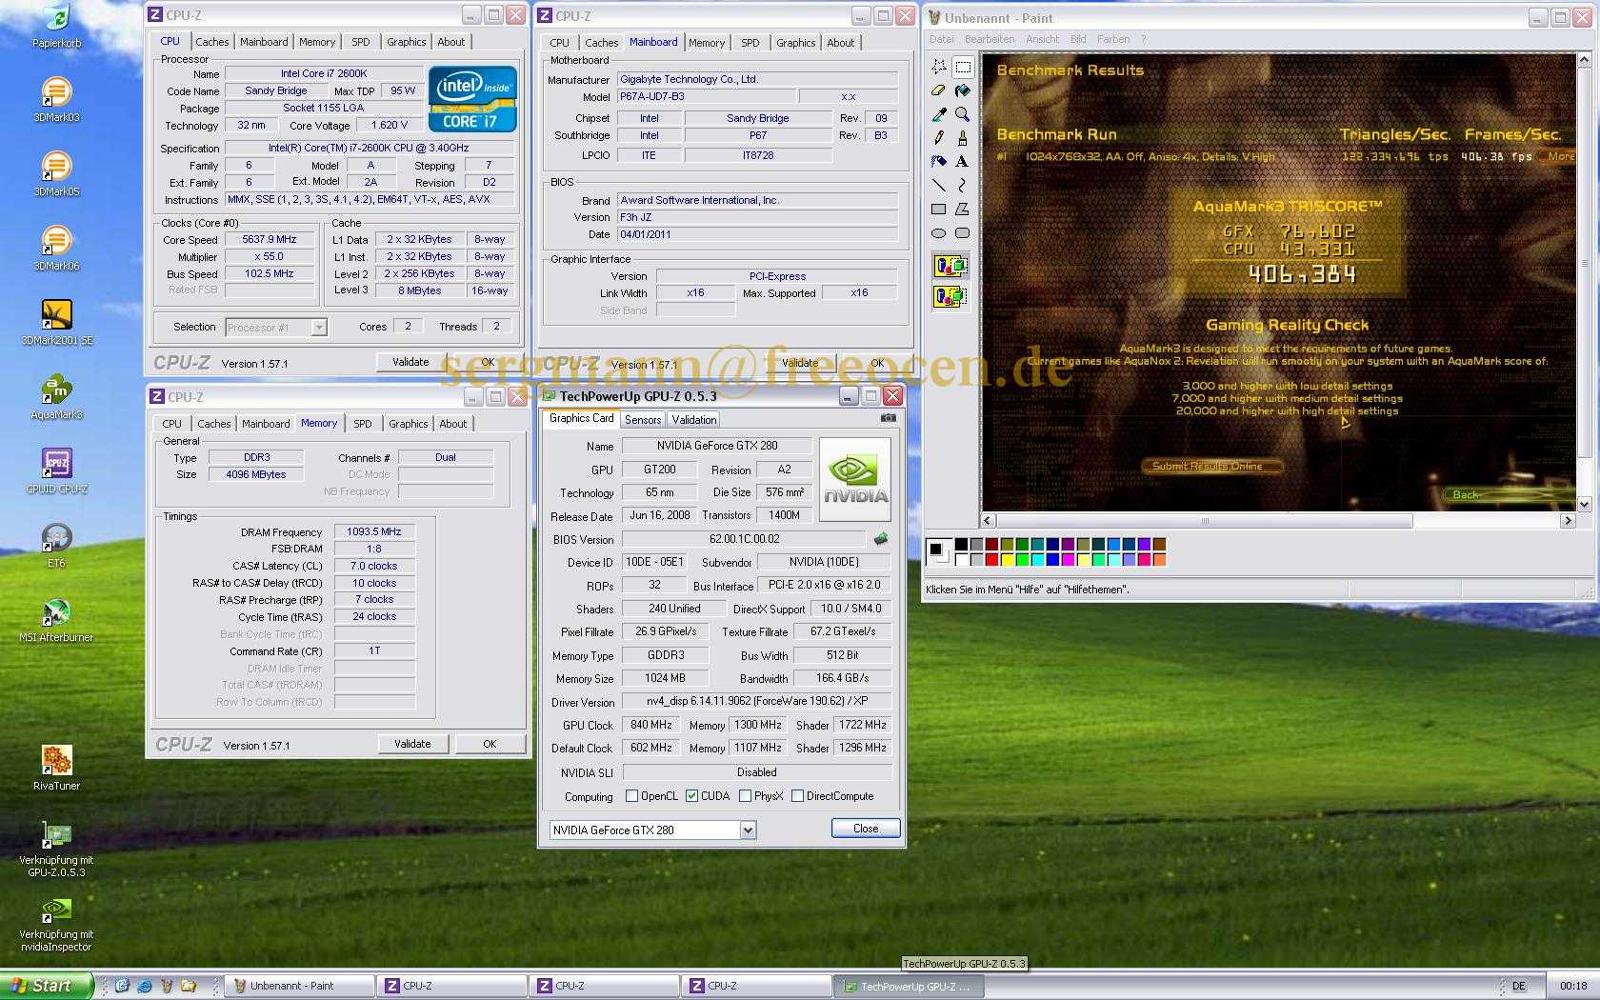Open the Datei menu in Paint

coord(941,39)
